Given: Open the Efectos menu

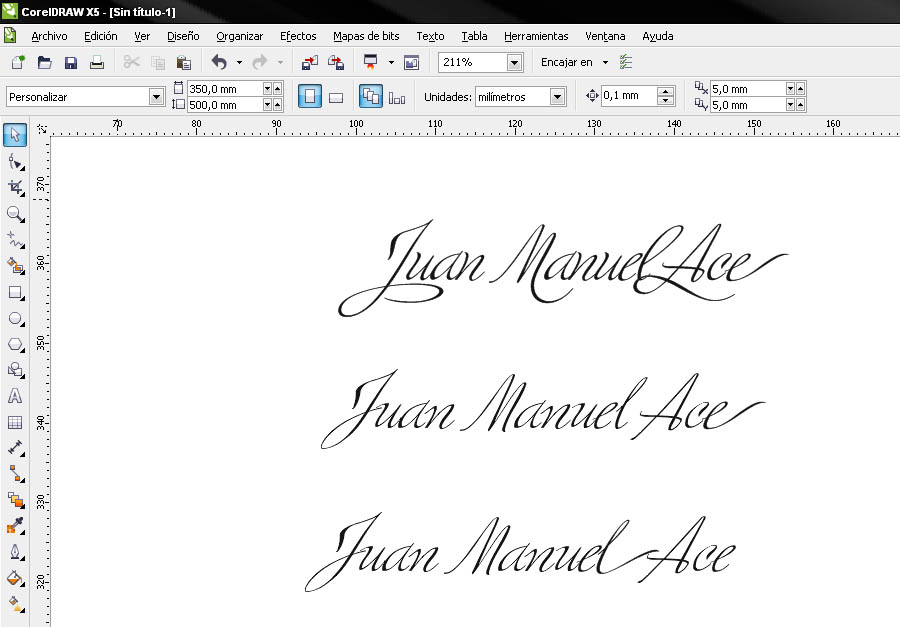Looking at the screenshot, I should 298,36.
